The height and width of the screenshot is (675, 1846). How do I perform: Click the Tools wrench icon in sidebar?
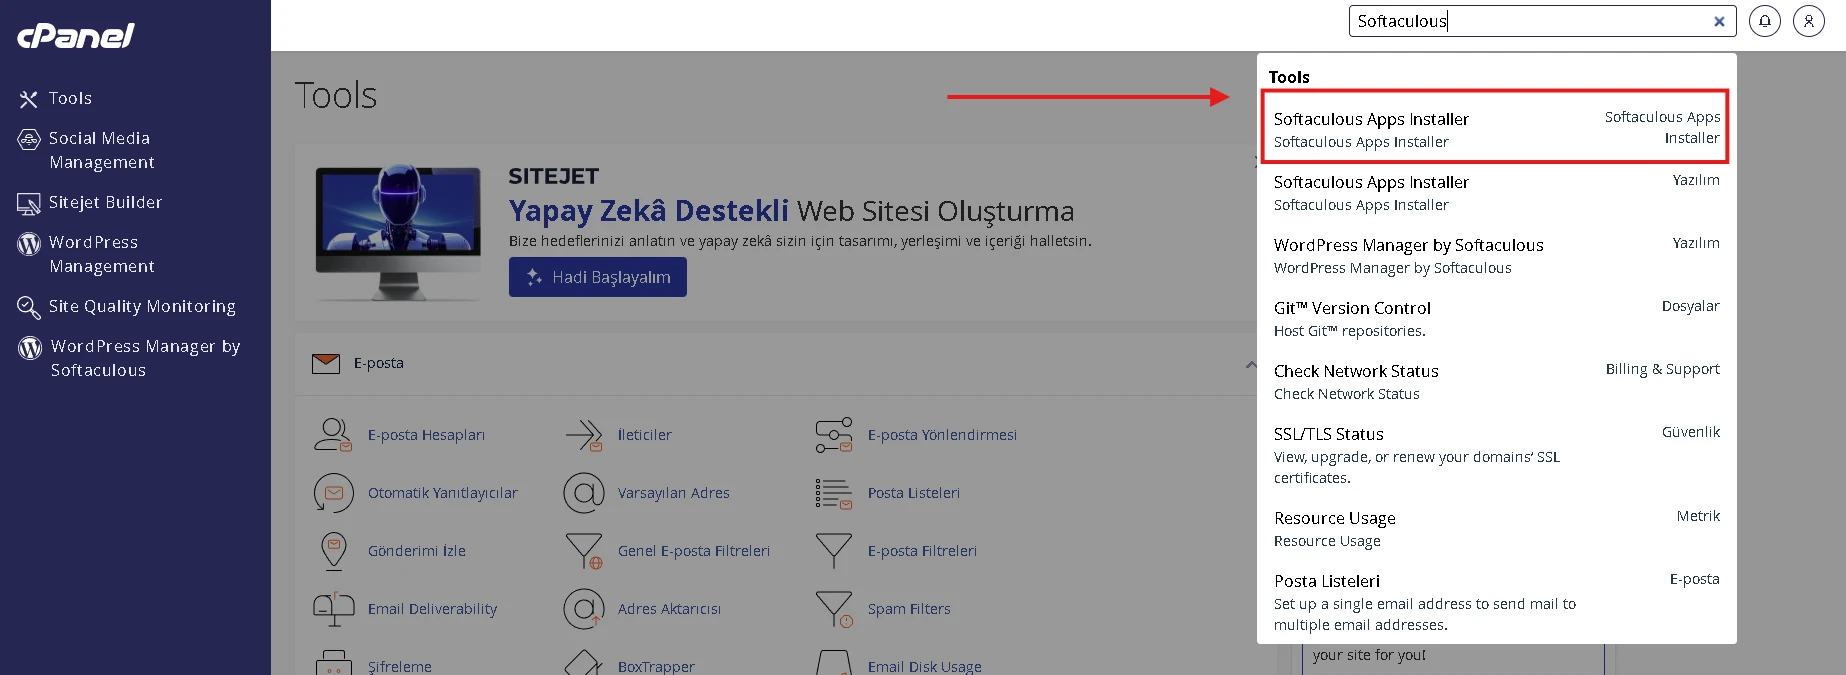coord(29,99)
